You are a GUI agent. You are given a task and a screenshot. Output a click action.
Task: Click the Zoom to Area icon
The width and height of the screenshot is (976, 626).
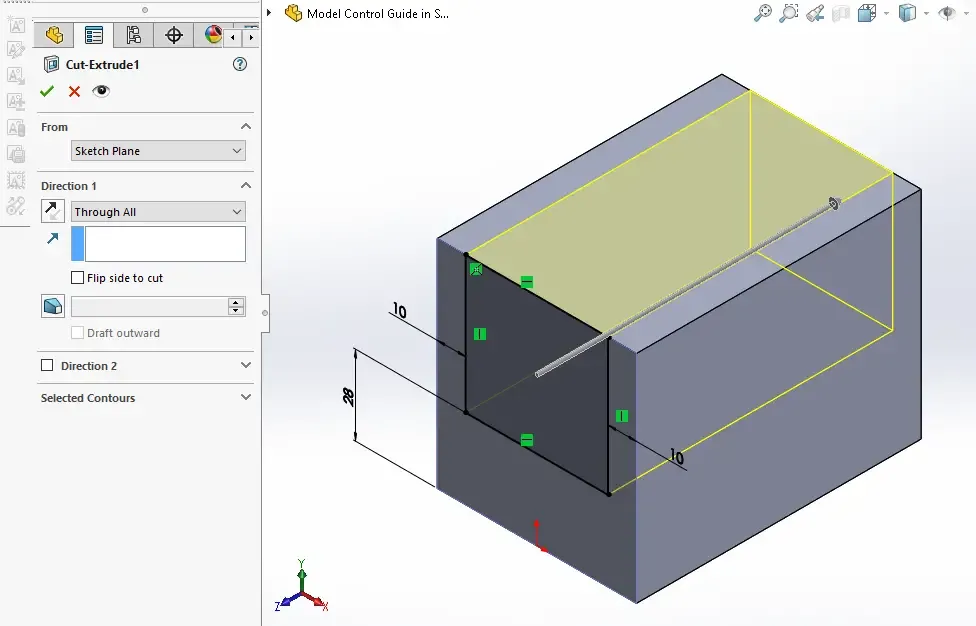[x=789, y=13]
